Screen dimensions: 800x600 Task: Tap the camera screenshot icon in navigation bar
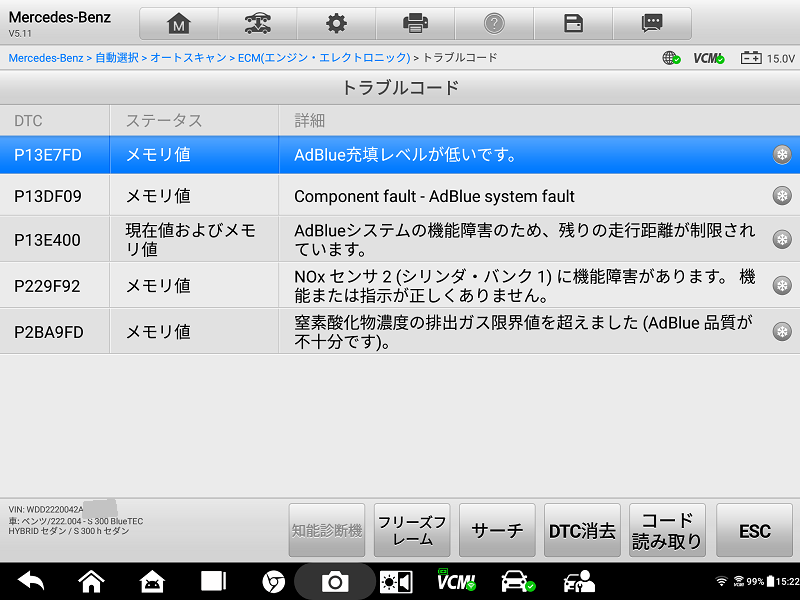(x=334, y=581)
